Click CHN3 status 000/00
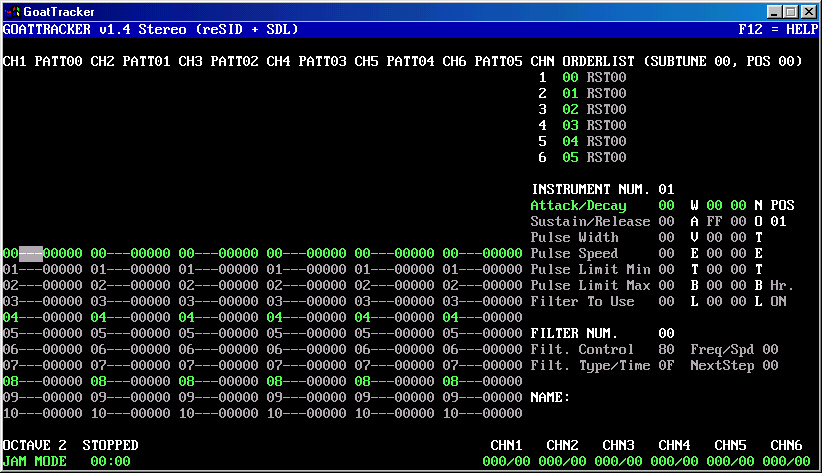The image size is (822, 473). pos(619,461)
